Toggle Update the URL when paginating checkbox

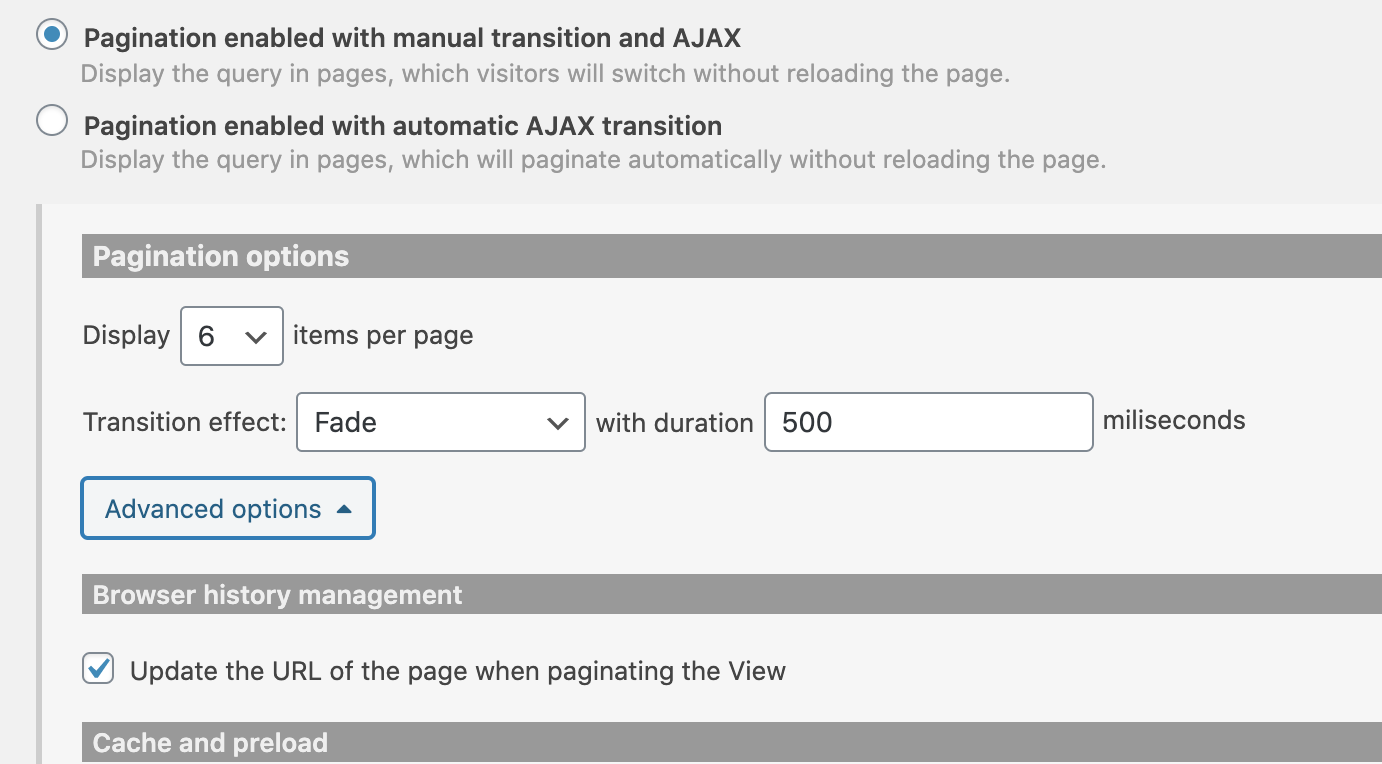click(98, 669)
